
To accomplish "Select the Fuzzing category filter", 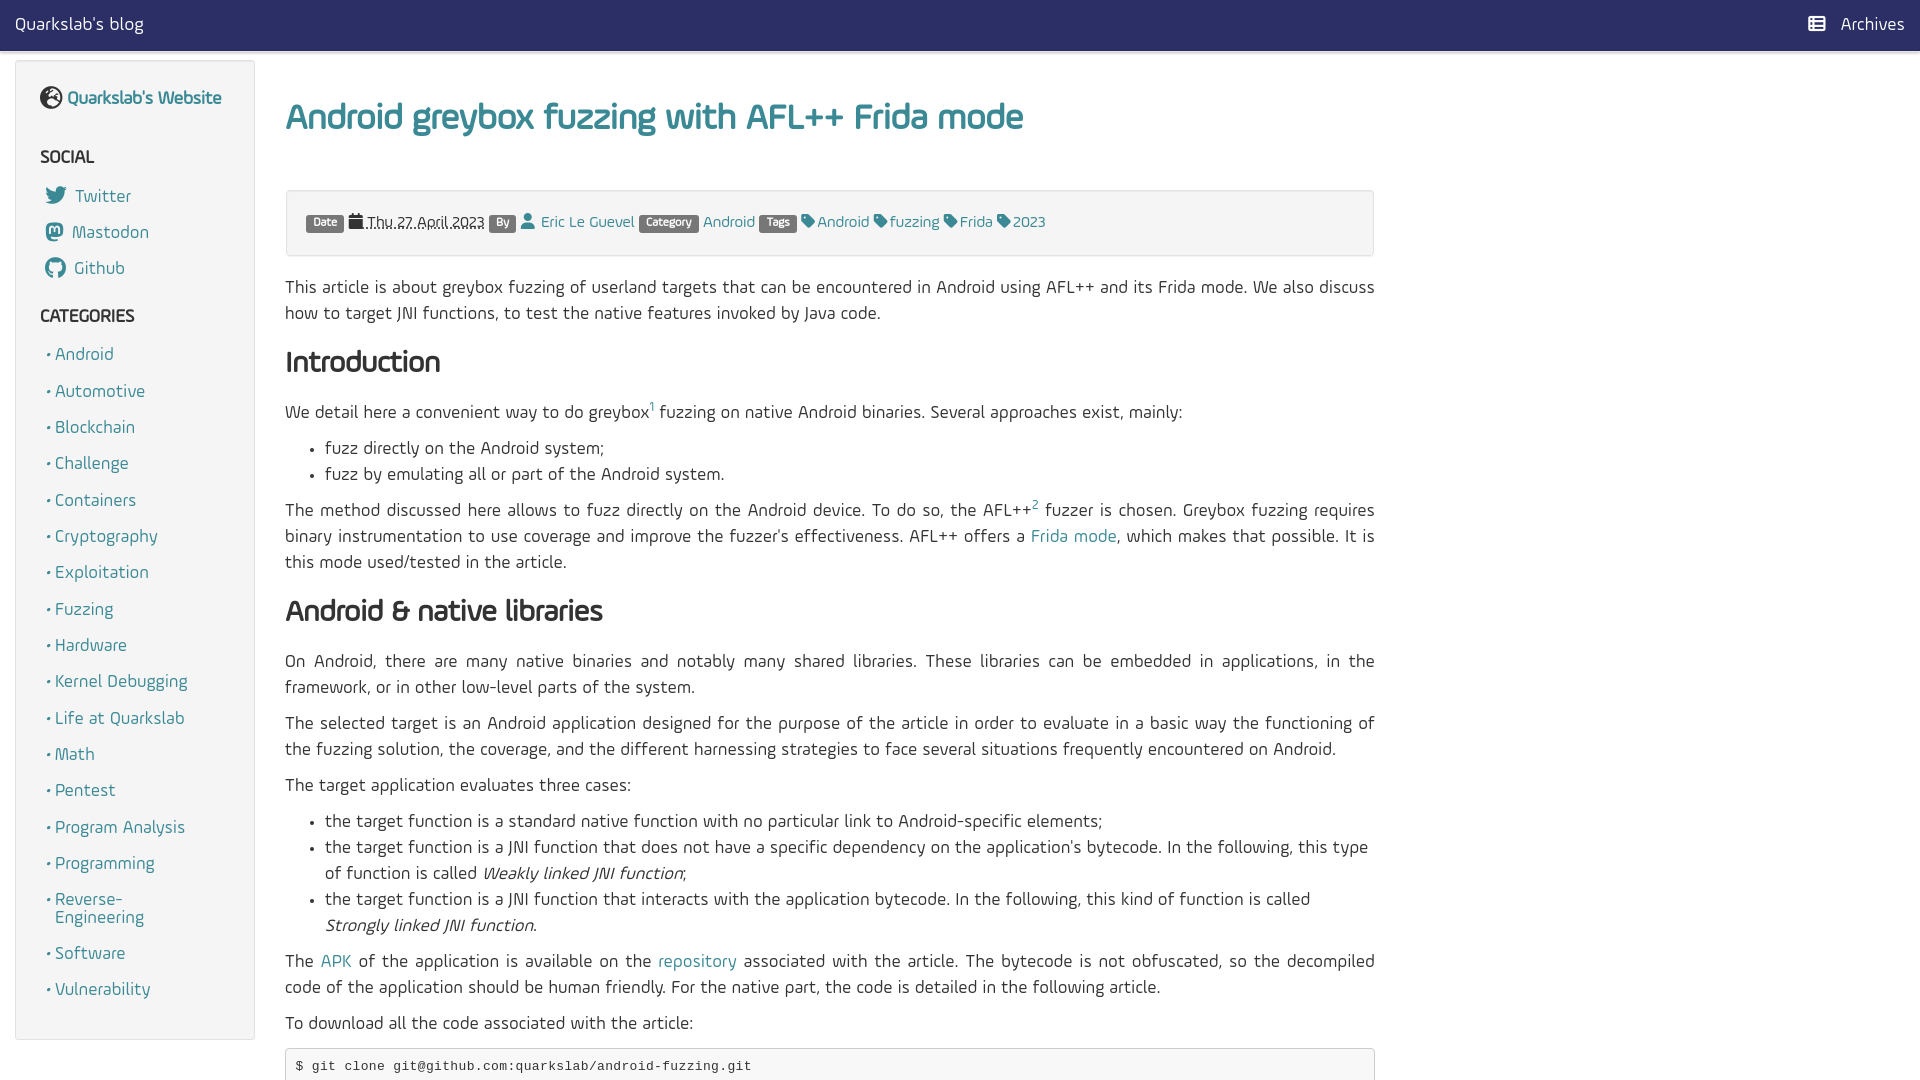I will (83, 608).
